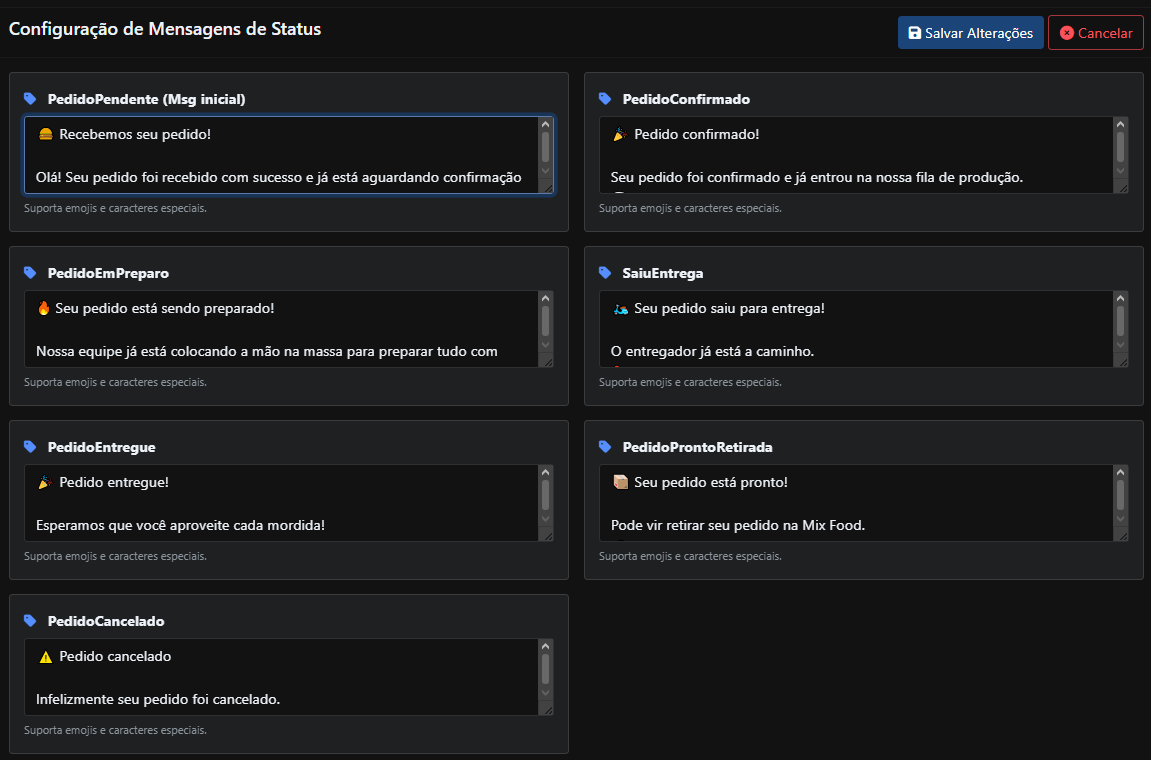Viewport: 1151px width, 760px height.
Task: Click the tag icon beside PedidoConfirmado
Action: [605, 98]
